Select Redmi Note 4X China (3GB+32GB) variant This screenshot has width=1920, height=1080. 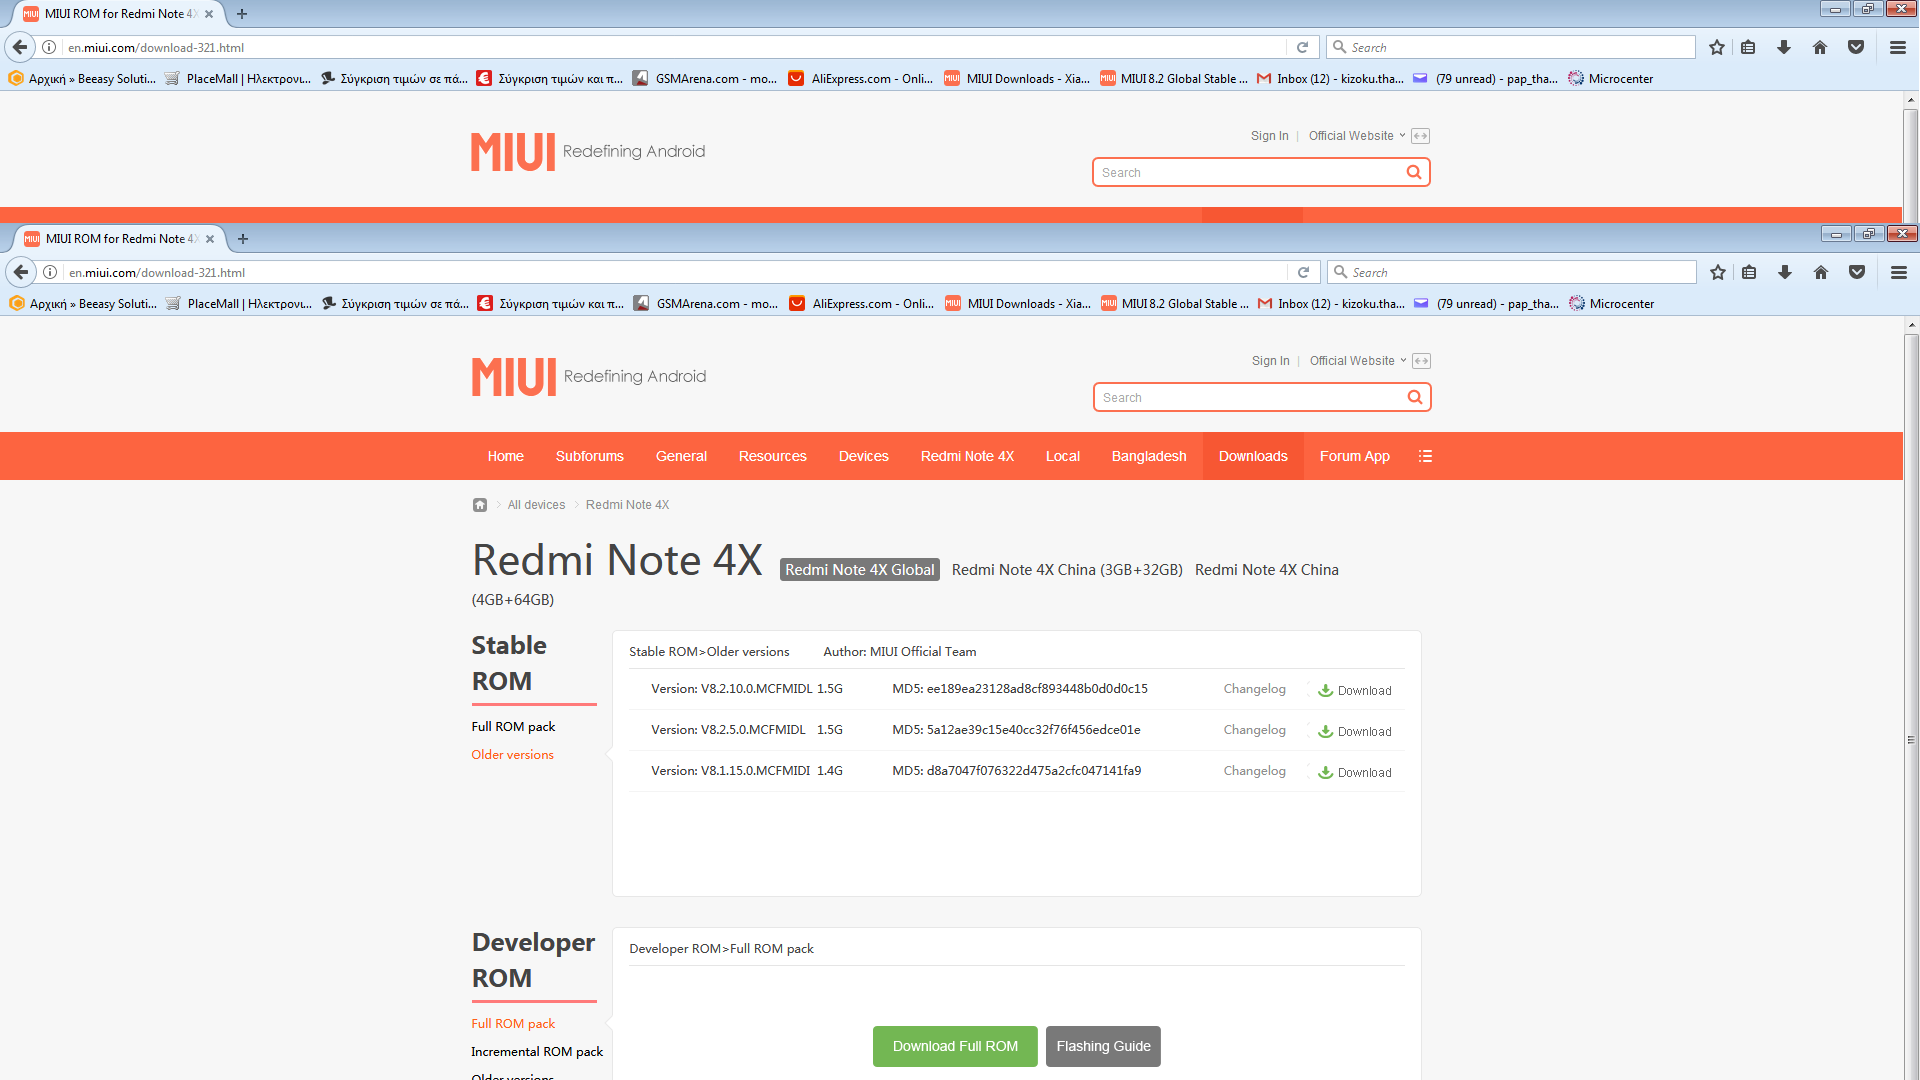click(1067, 570)
